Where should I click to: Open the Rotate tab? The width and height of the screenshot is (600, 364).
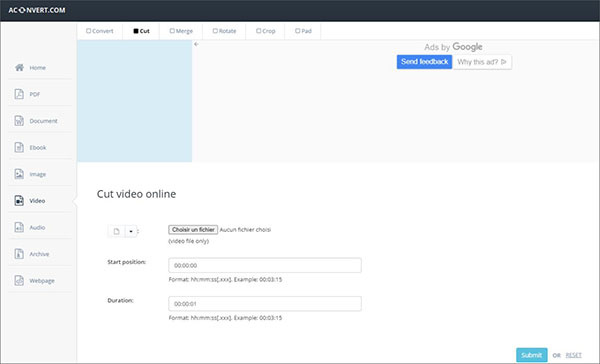pyautogui.click(x=225, y=31)
